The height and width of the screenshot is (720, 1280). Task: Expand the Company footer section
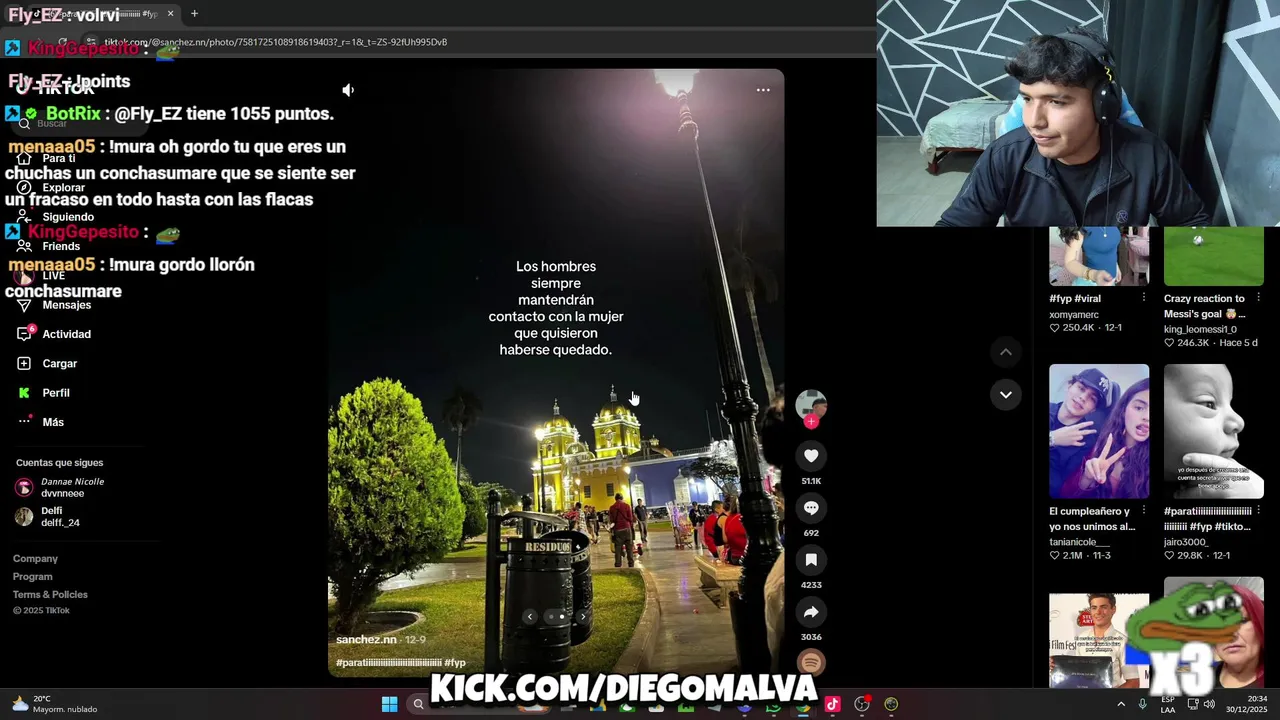point(35,559)
